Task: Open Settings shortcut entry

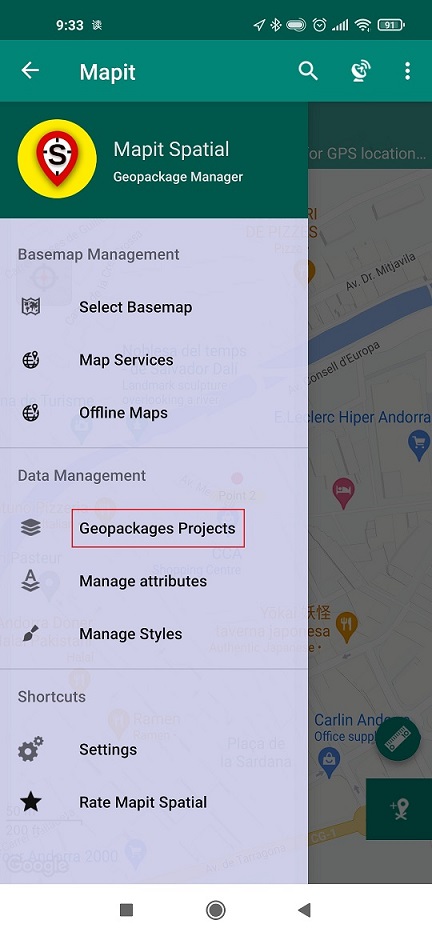Action: coord(154,750)
